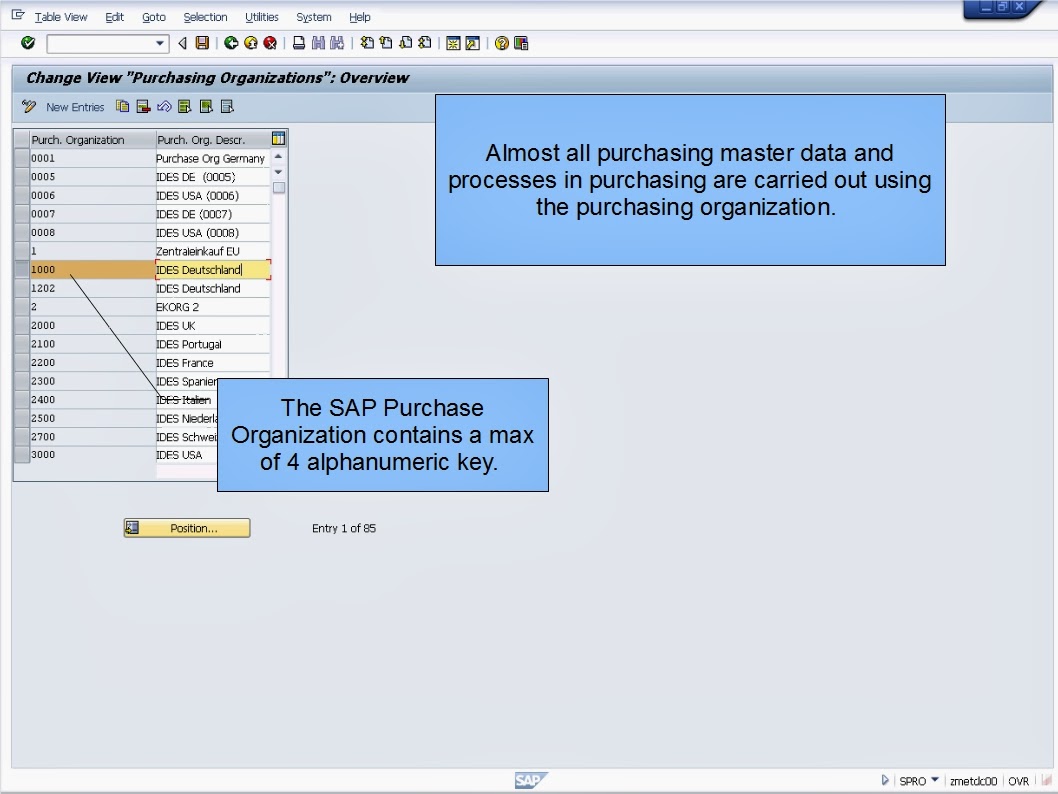Click the yellow Exit up-arrow icon
The width and height of the screenshot is (1058, 794).
pyautogui.click(x=251, y=43)
